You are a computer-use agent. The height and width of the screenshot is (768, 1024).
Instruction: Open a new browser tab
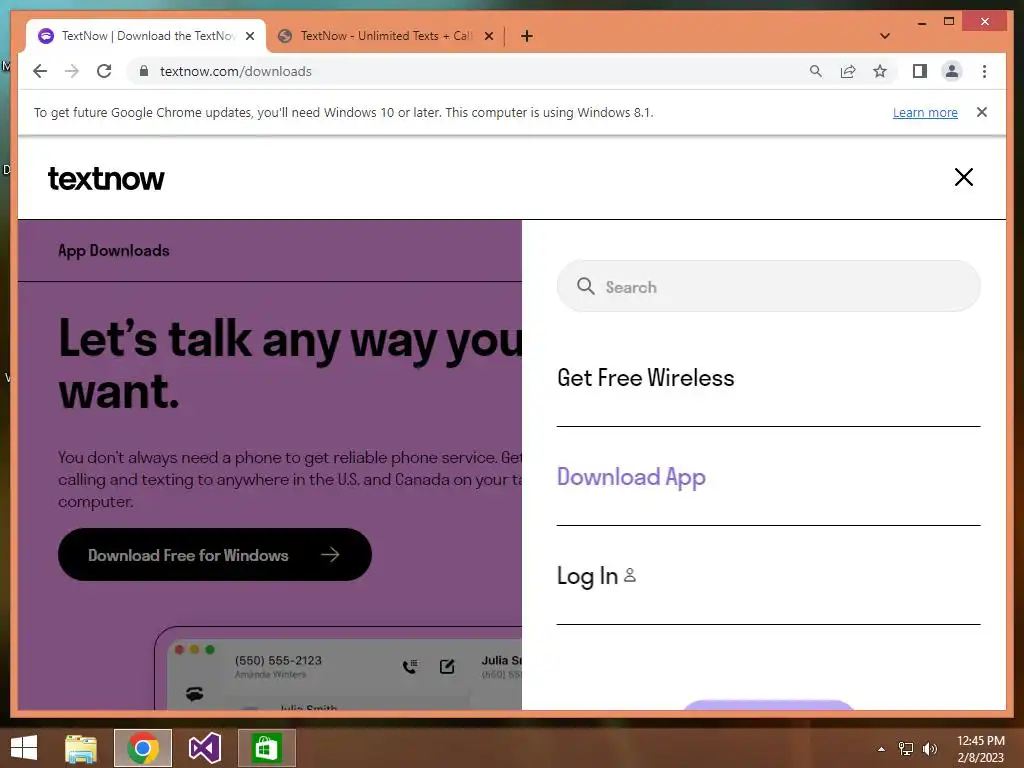(x=527, y=36)
